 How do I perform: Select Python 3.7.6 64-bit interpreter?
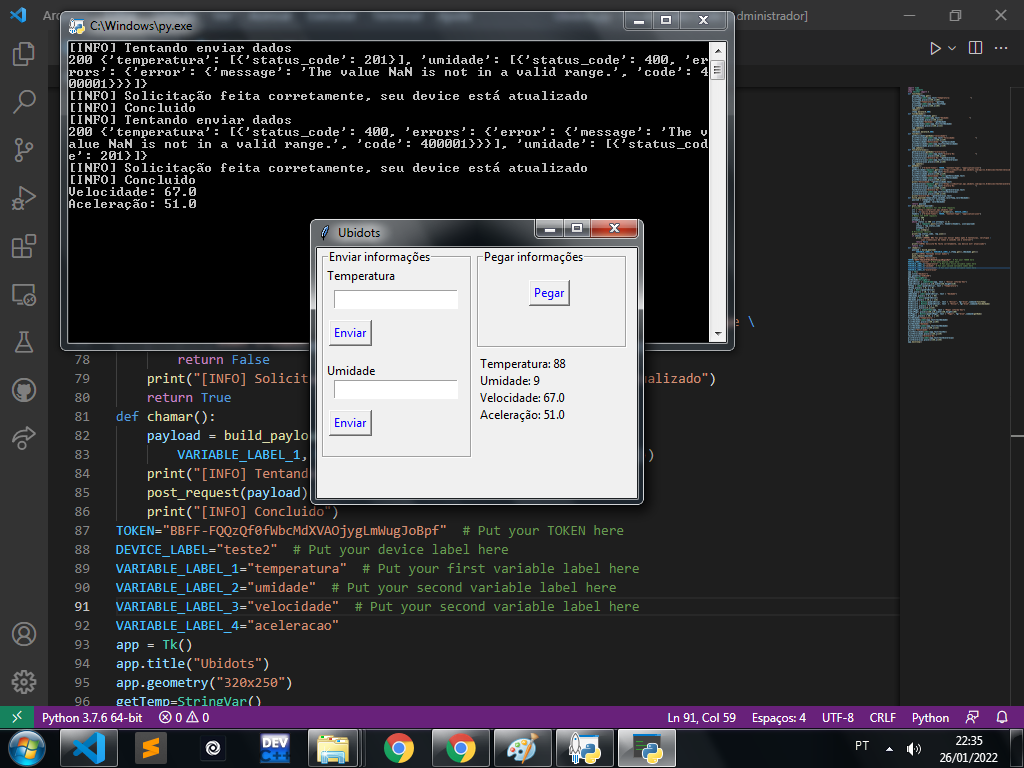92,717
